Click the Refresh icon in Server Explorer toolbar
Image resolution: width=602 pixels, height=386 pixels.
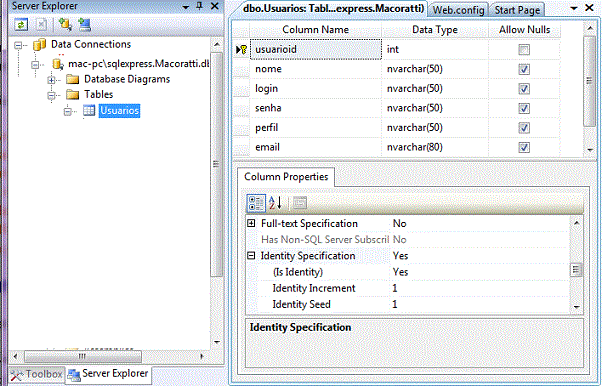pos(21,25)
